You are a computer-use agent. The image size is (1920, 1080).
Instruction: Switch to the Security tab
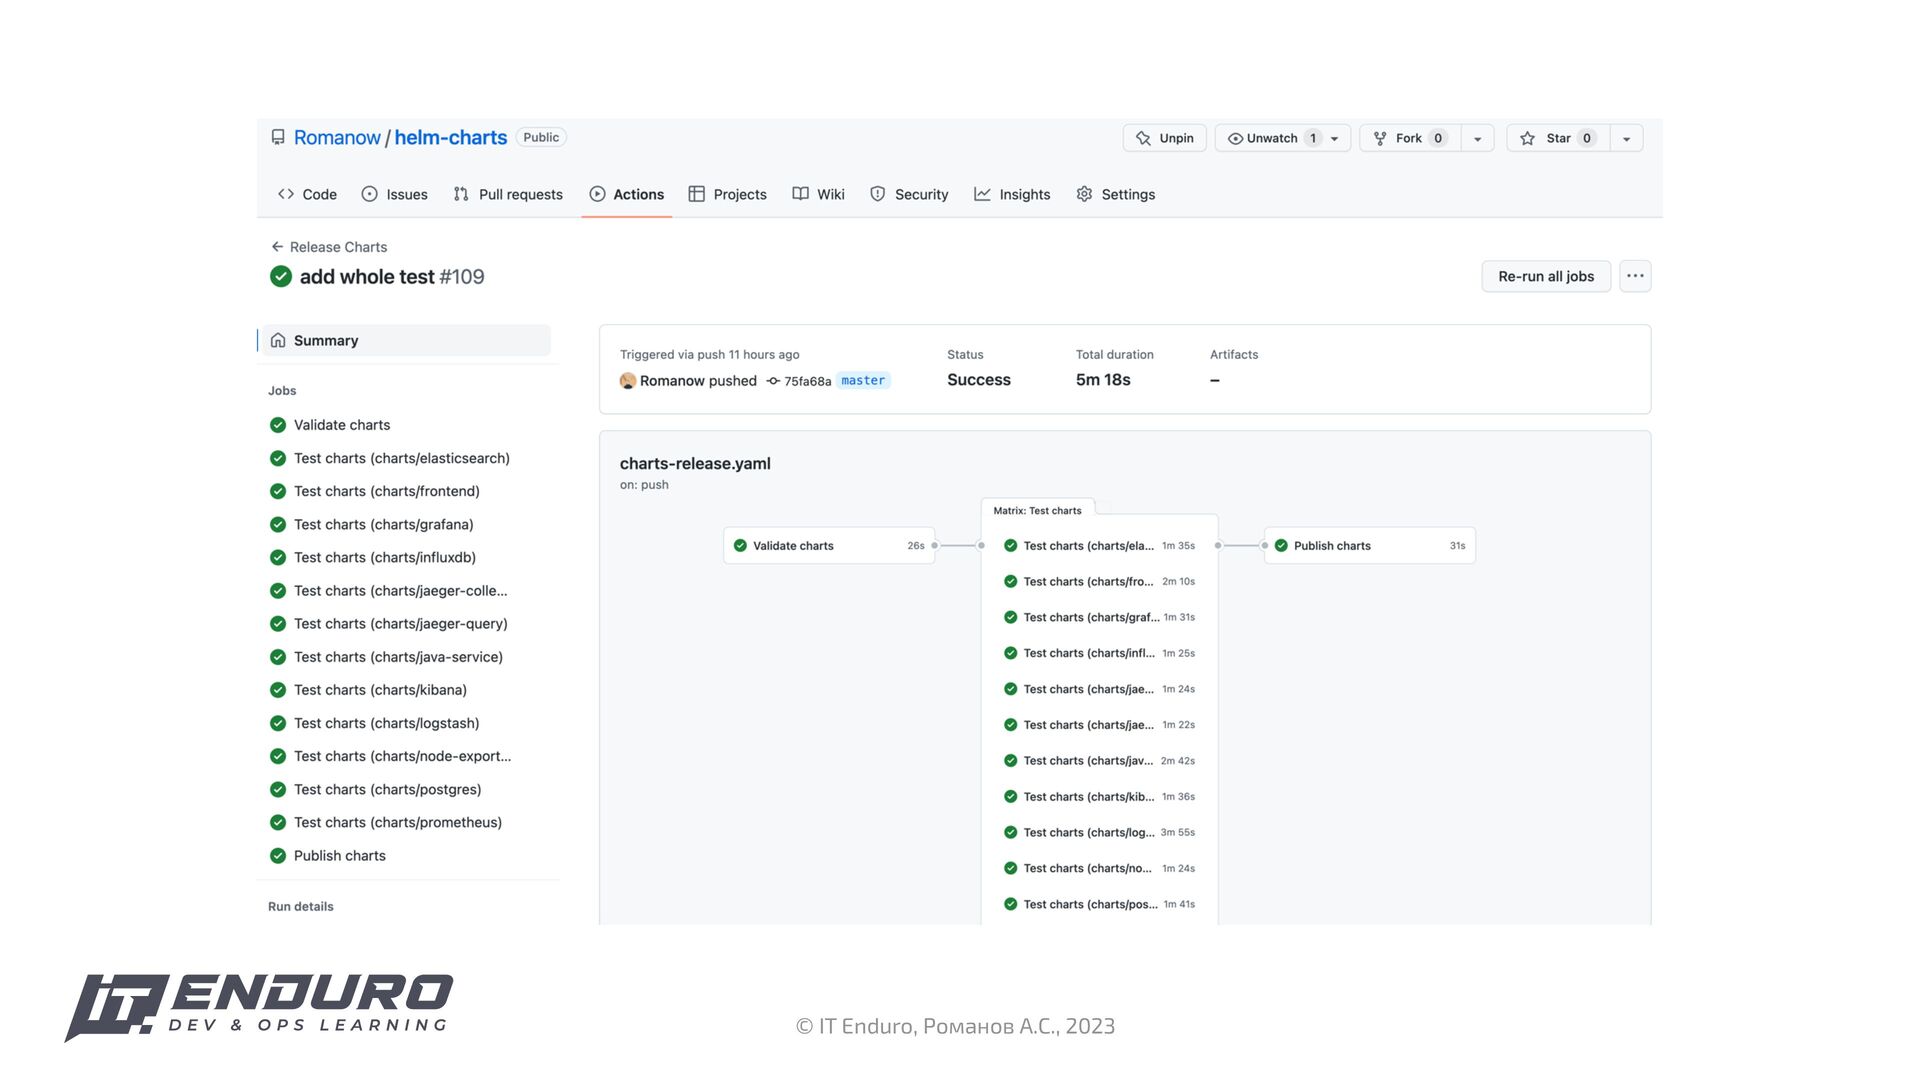909,194
